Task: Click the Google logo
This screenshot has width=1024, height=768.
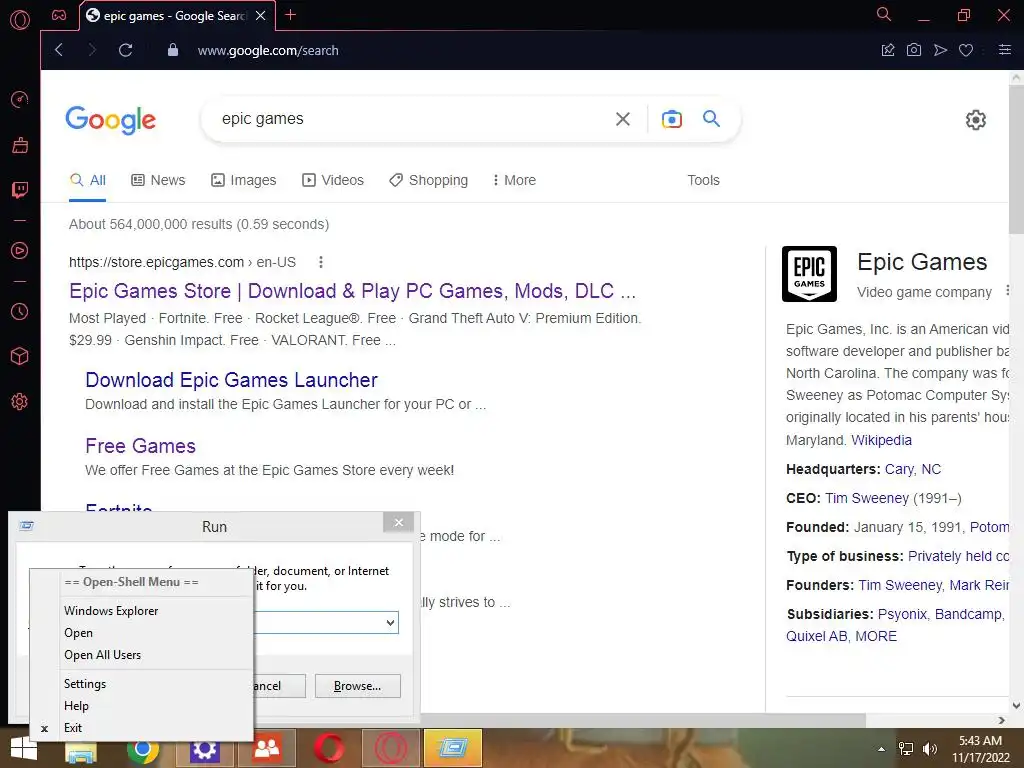Action: coord(110,120)
